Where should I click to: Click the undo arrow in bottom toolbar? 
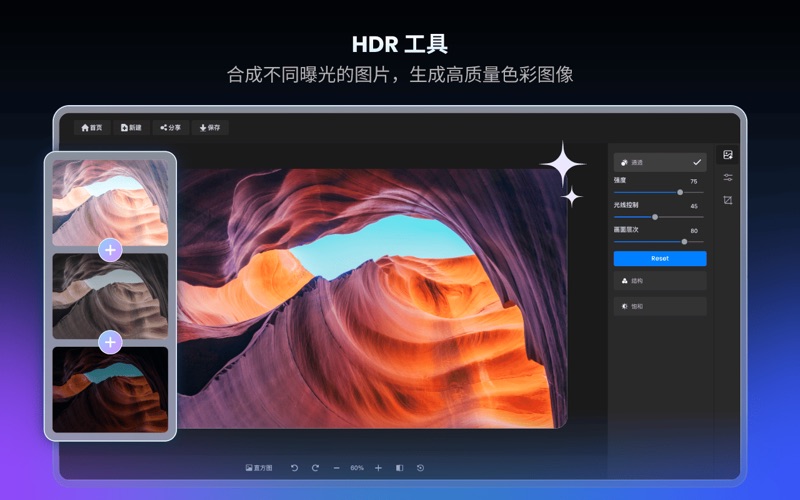(x=294, y=468)
